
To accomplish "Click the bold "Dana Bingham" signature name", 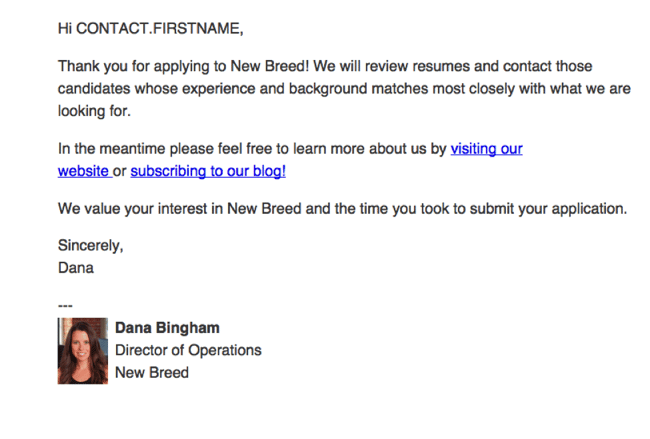I will [x=167, y=328].
